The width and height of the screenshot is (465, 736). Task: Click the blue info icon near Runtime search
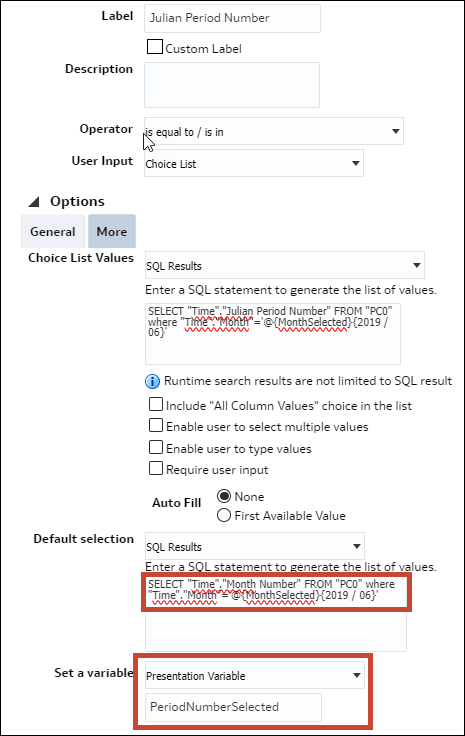[x=152, y=382]
